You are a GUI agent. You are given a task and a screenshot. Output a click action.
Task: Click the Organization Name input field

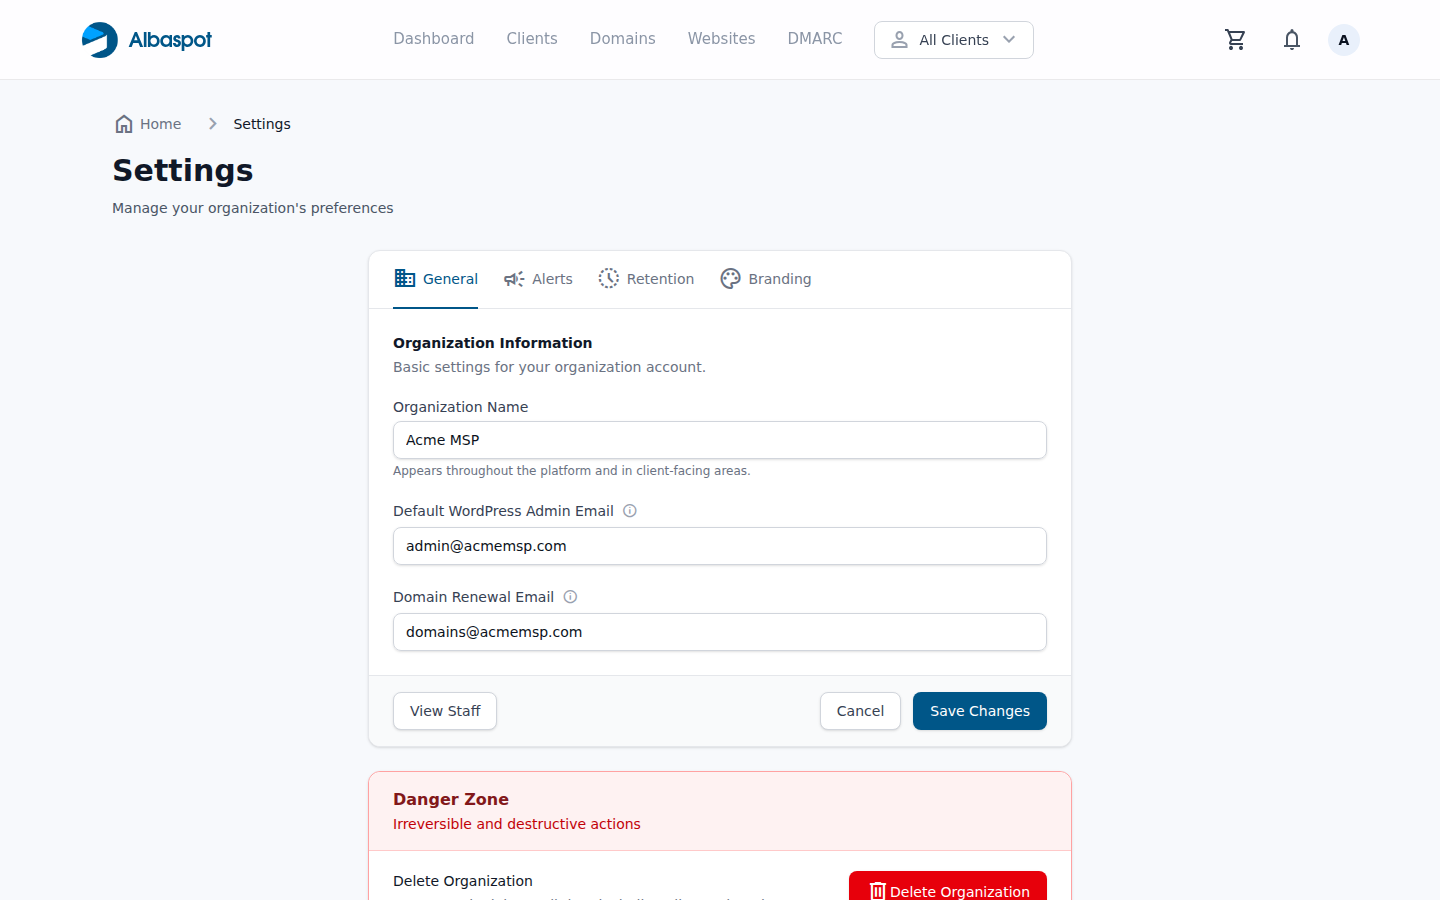pyautogui.click(x=719, y=440)
